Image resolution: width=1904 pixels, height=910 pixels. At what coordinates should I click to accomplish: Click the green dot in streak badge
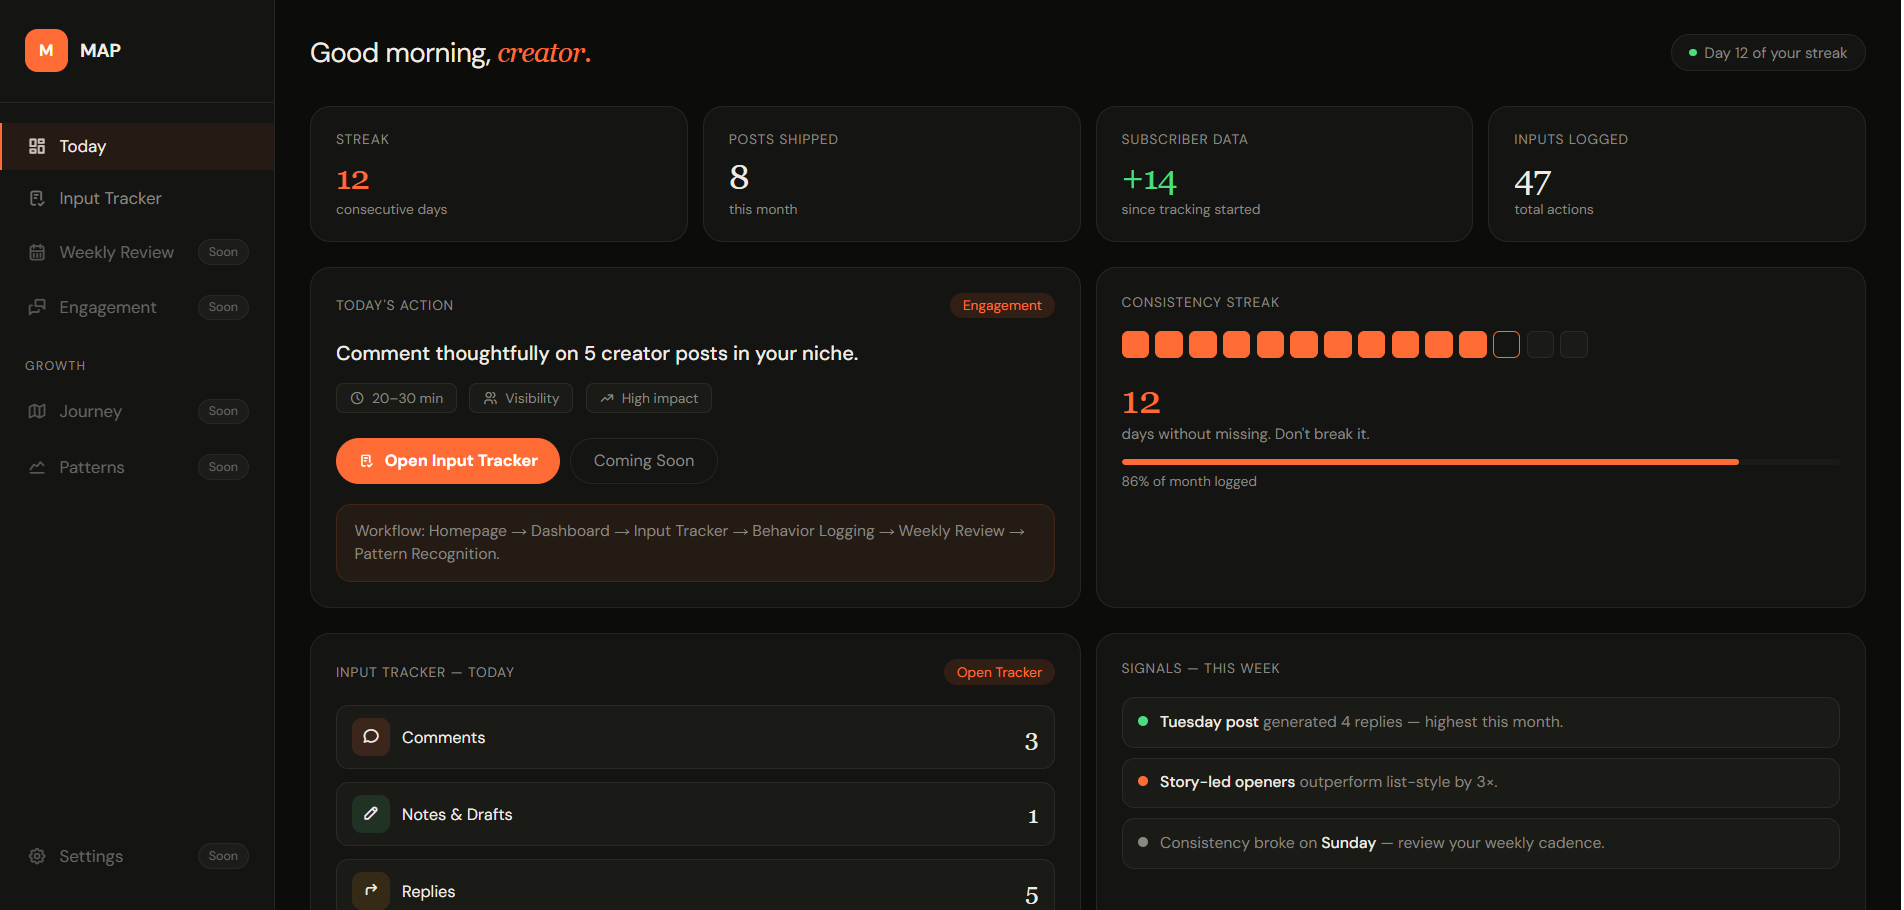coord(1693,53)
